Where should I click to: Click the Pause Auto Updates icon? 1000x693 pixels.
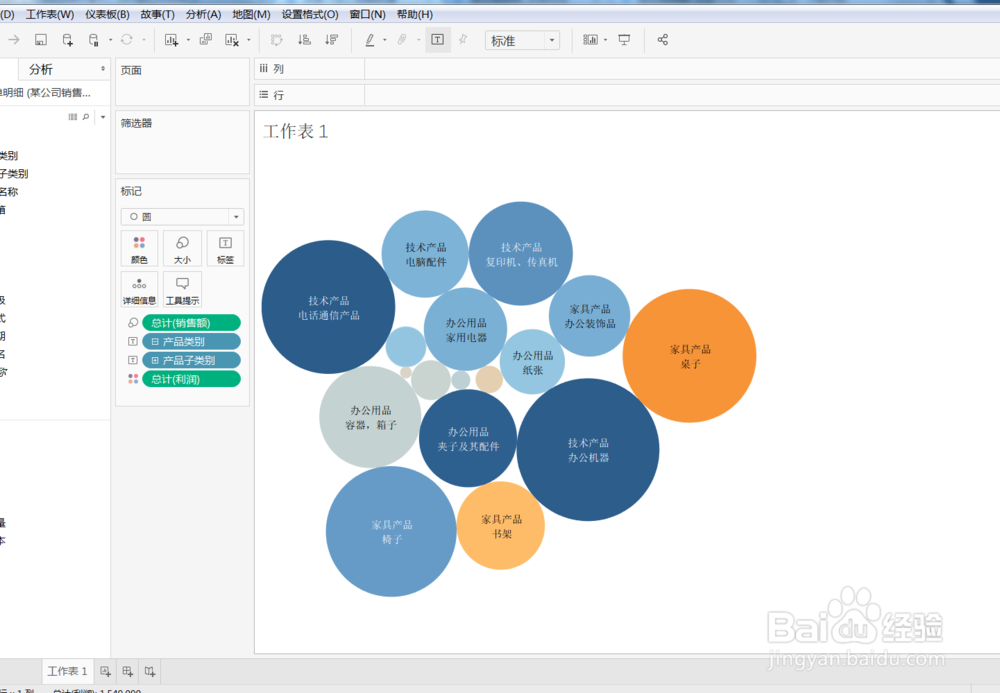[x=93, y=40]
